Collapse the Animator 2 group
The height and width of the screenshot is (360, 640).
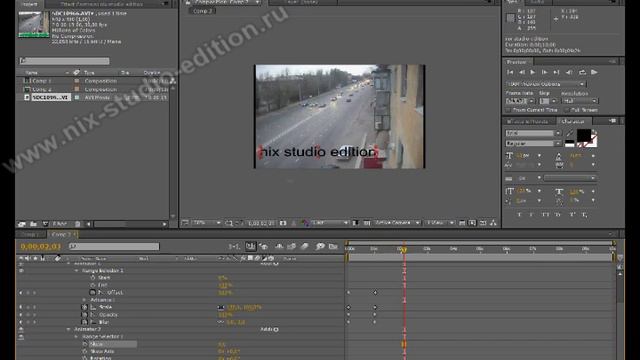click(x=69, y=329)
